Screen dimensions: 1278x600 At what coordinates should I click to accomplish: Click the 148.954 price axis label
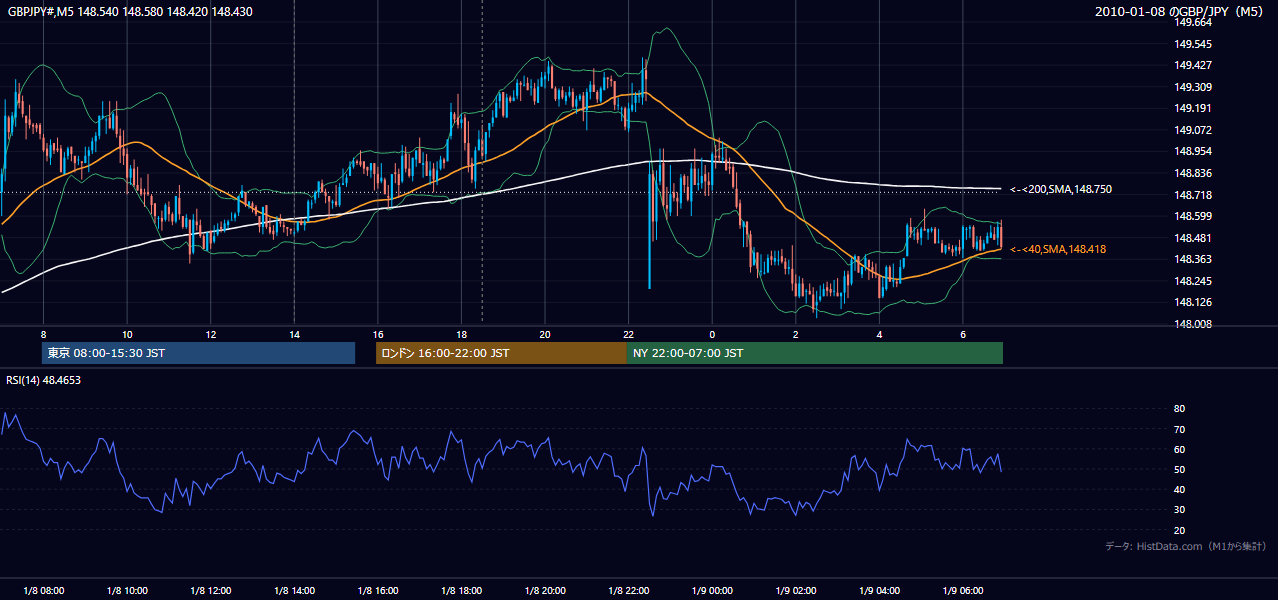1193,152
